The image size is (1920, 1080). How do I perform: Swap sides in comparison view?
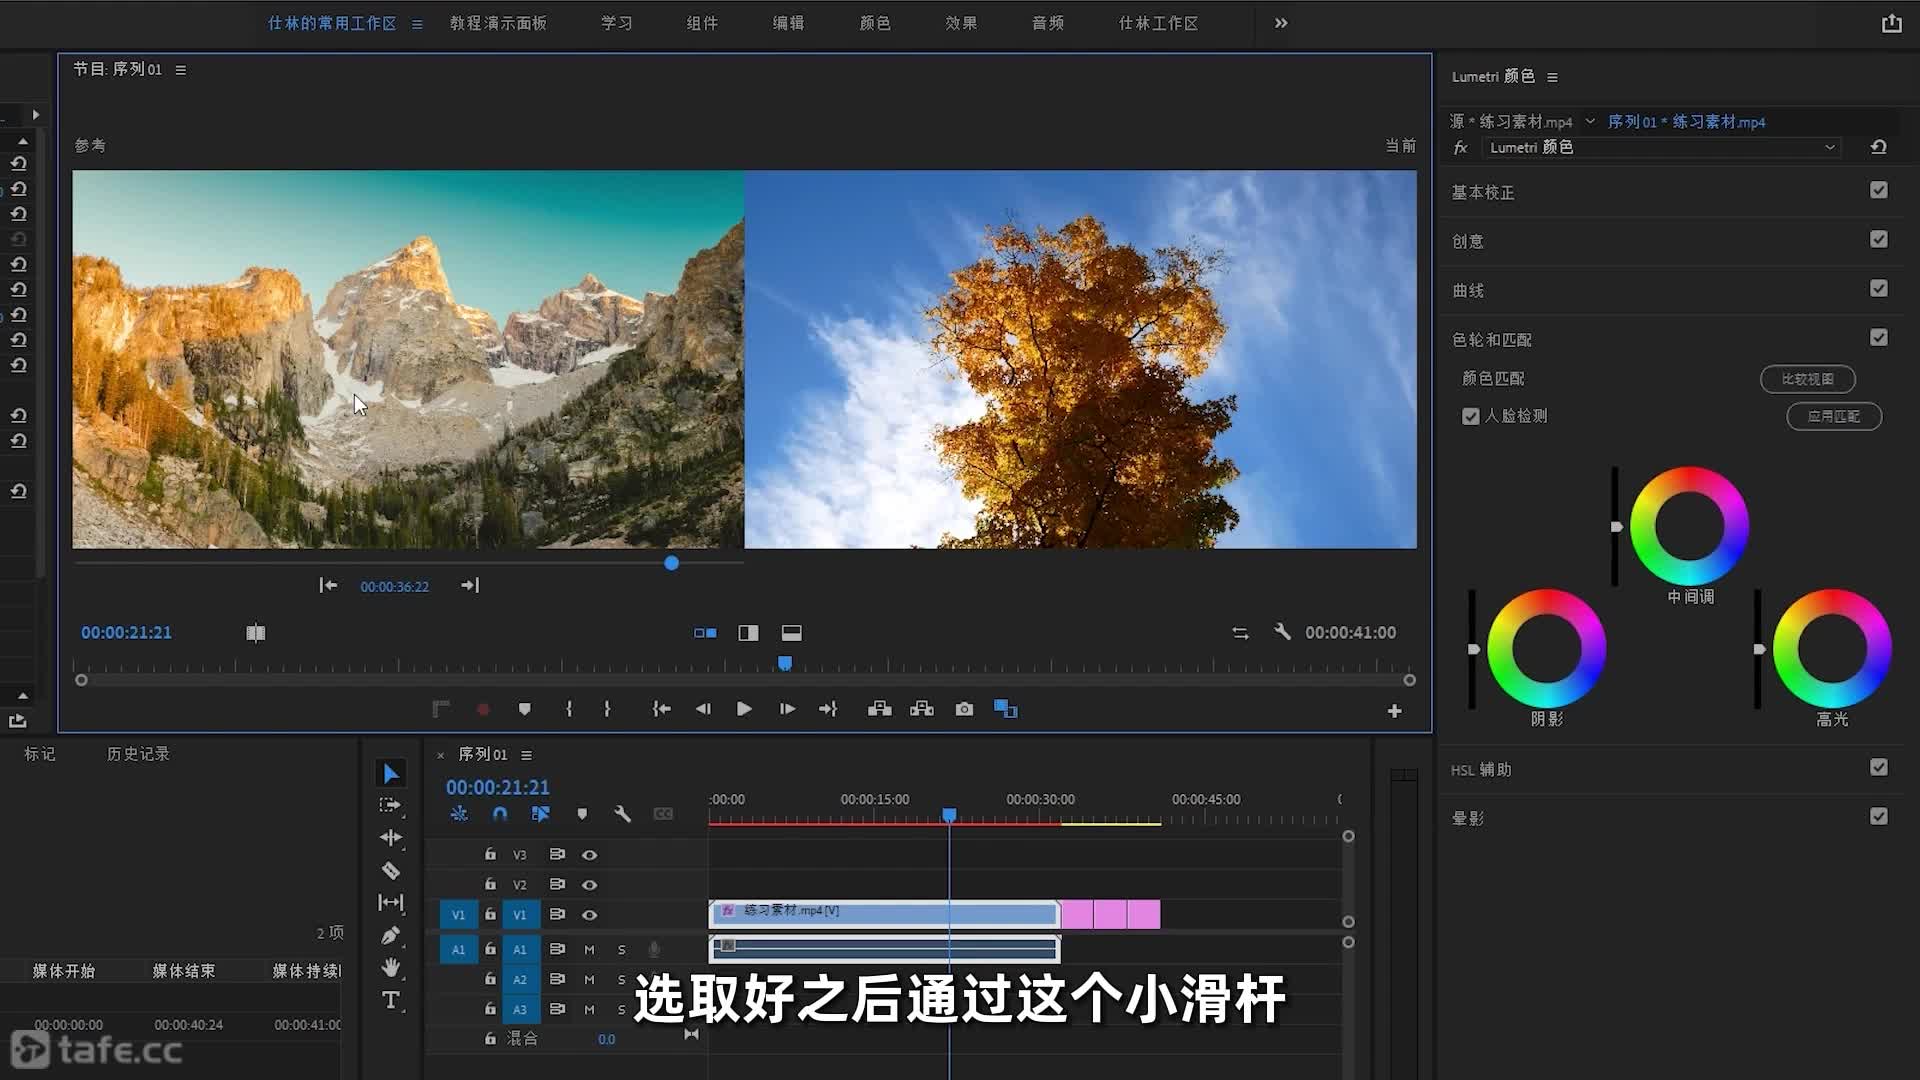[x=1240, y=633]
